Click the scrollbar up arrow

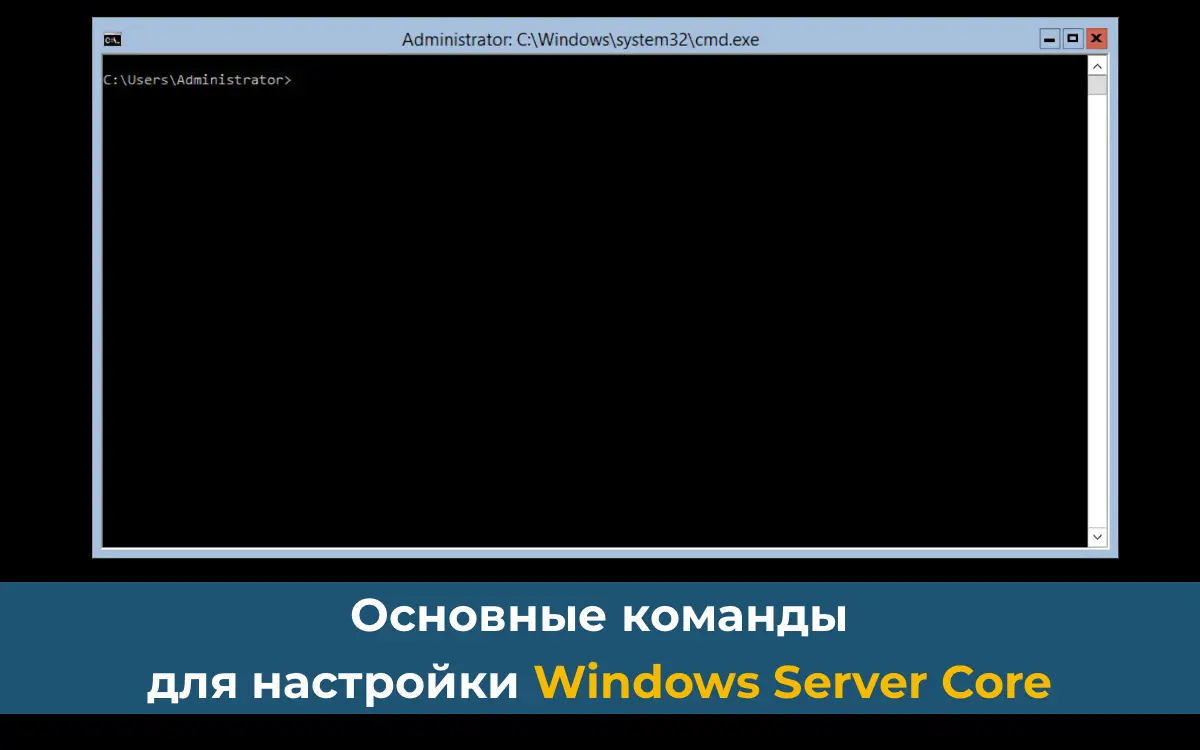(1097, 66)
